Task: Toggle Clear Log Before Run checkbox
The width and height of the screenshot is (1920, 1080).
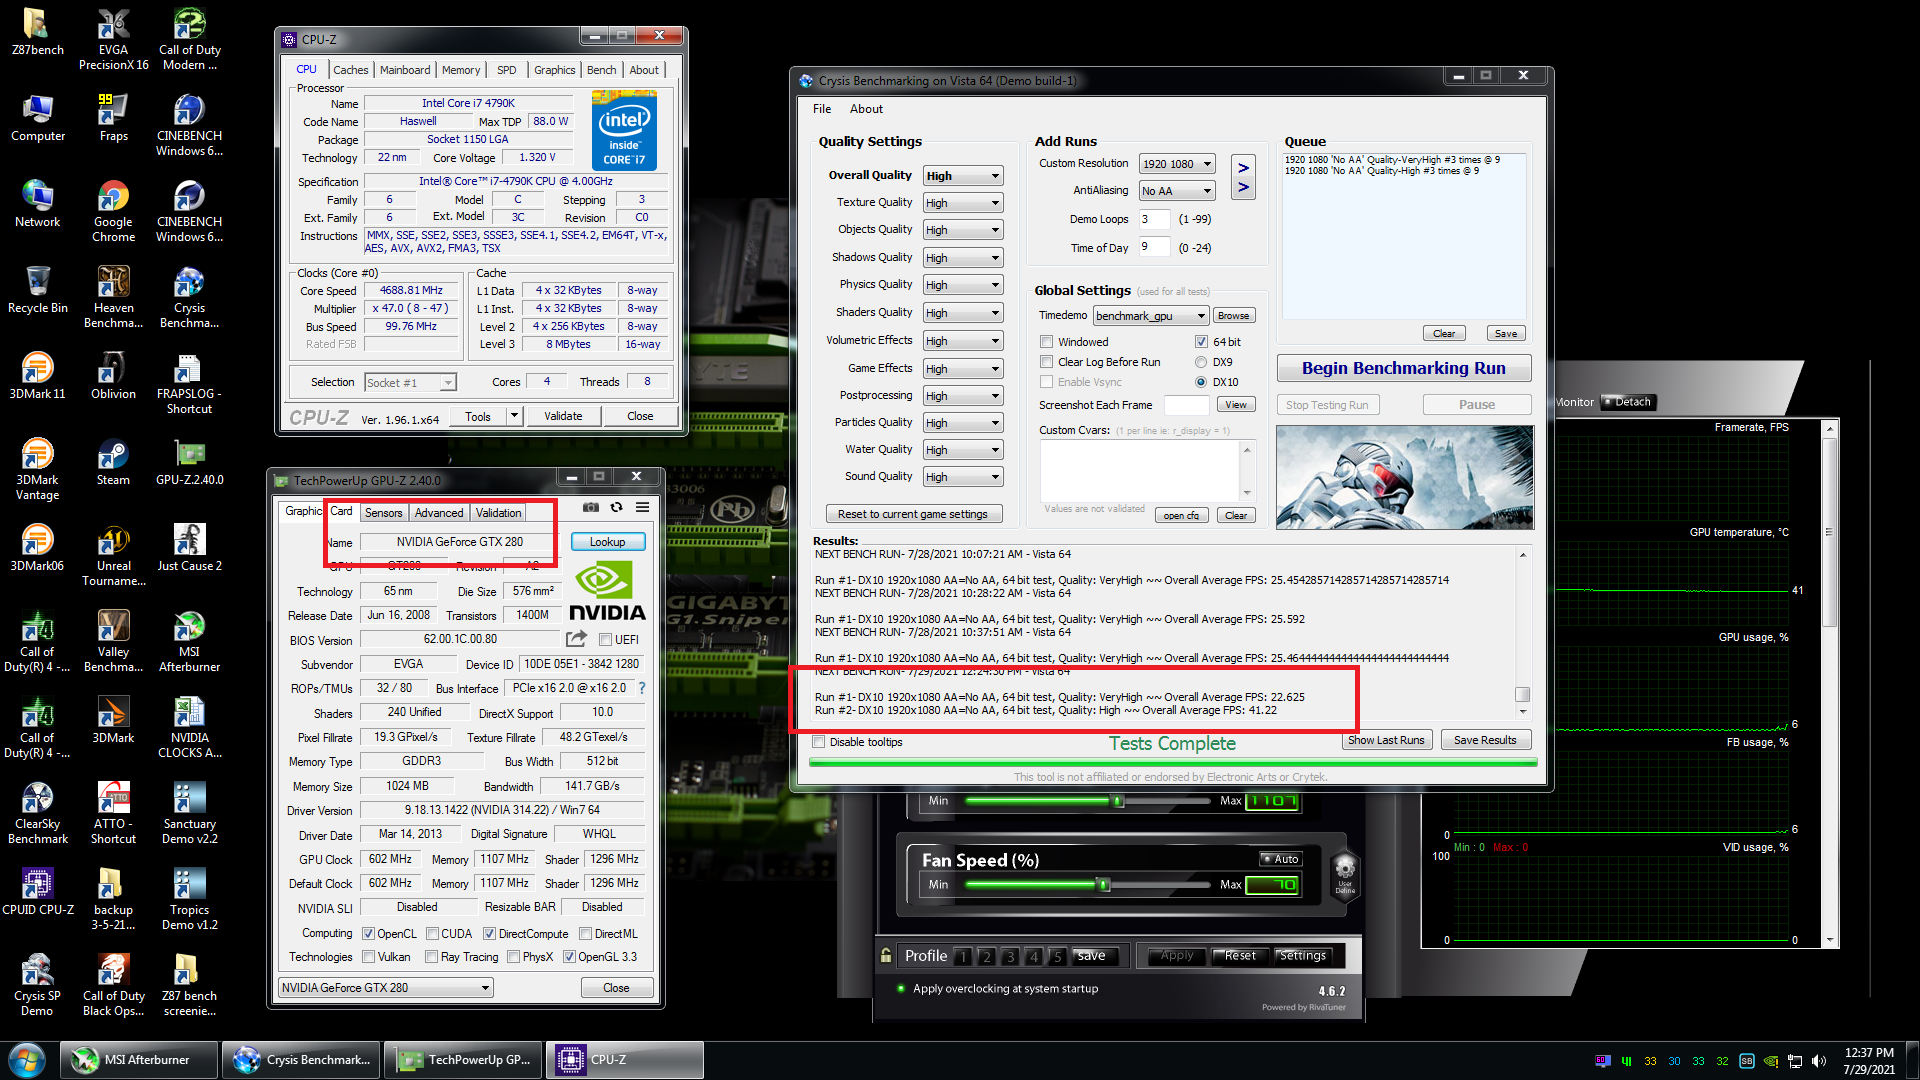Action: [x=1046, y=362]
